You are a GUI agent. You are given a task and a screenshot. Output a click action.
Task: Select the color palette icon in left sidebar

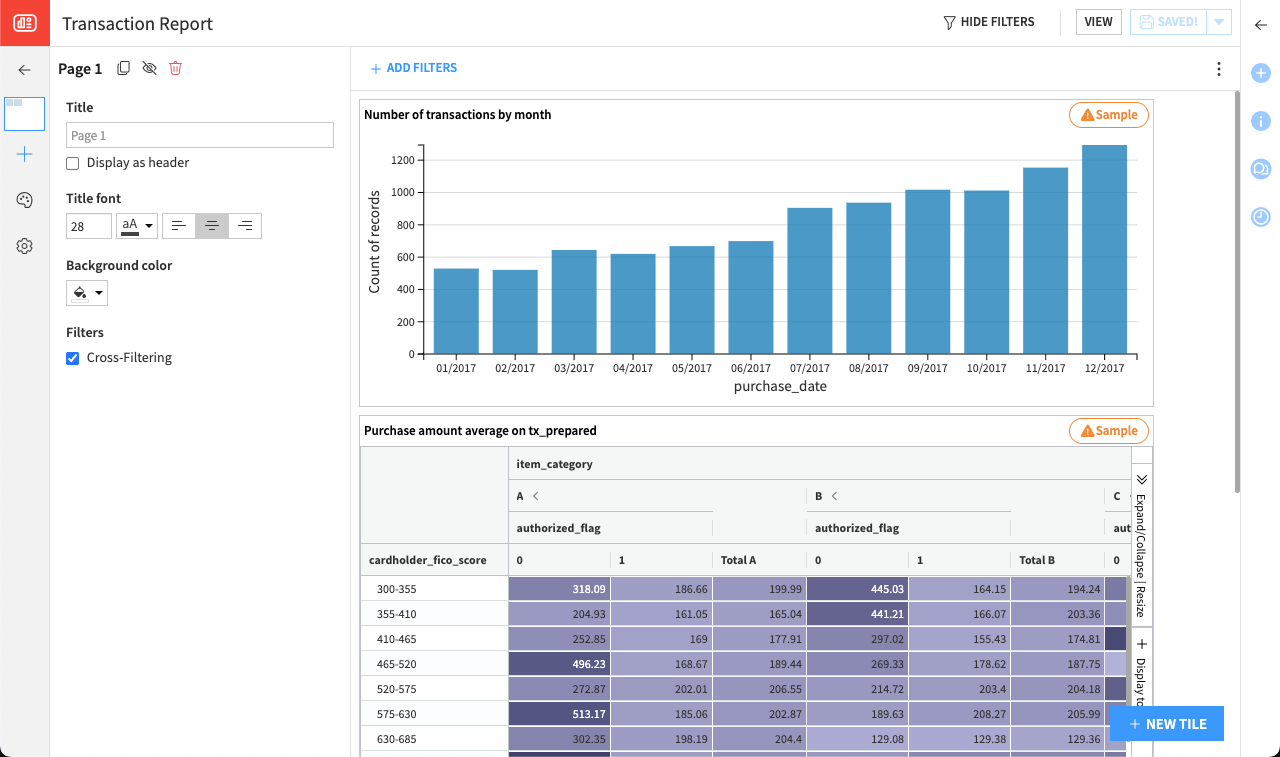click(24, 200)
